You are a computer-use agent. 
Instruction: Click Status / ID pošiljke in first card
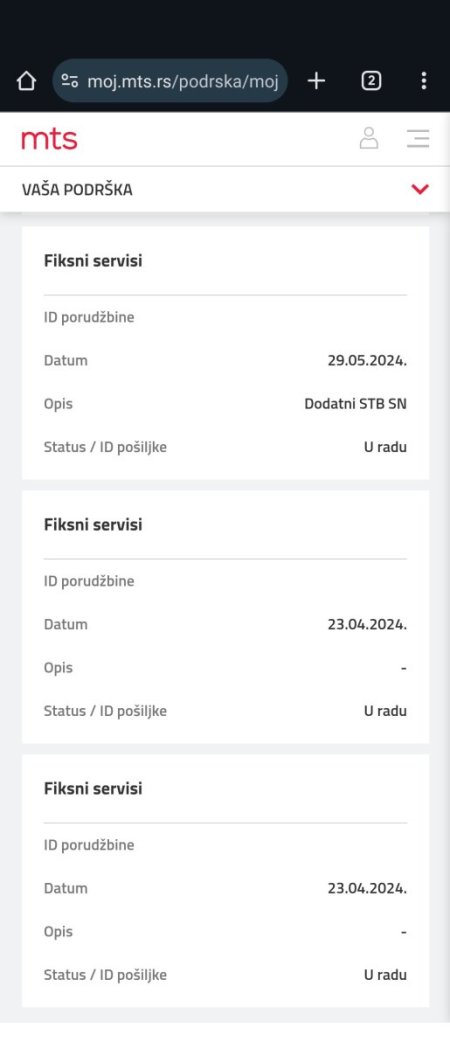coord(105,447)
